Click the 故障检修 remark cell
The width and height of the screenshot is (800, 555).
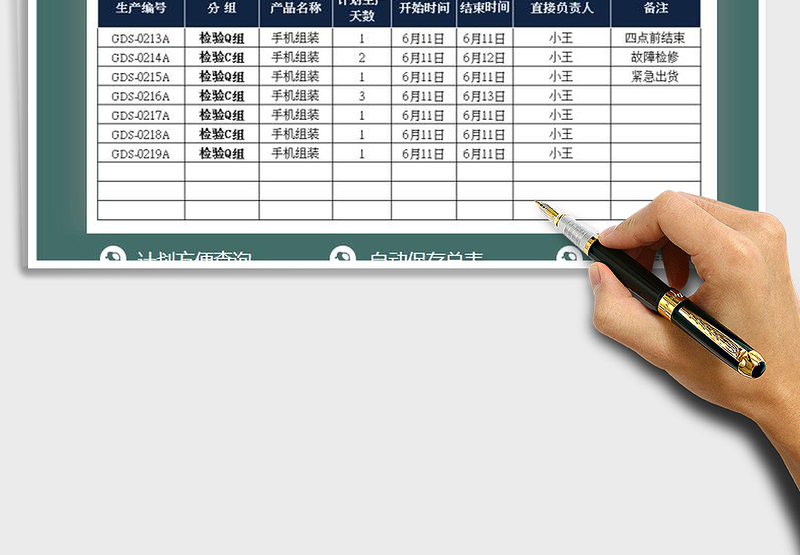pos(655,57)
